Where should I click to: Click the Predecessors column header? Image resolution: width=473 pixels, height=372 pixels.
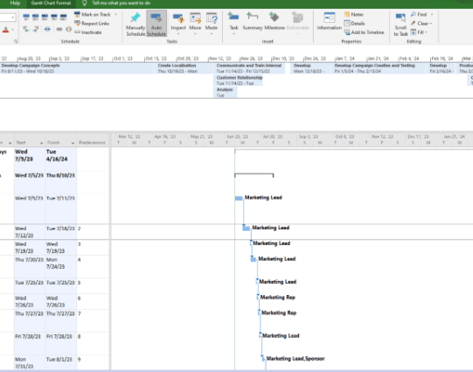92,143
